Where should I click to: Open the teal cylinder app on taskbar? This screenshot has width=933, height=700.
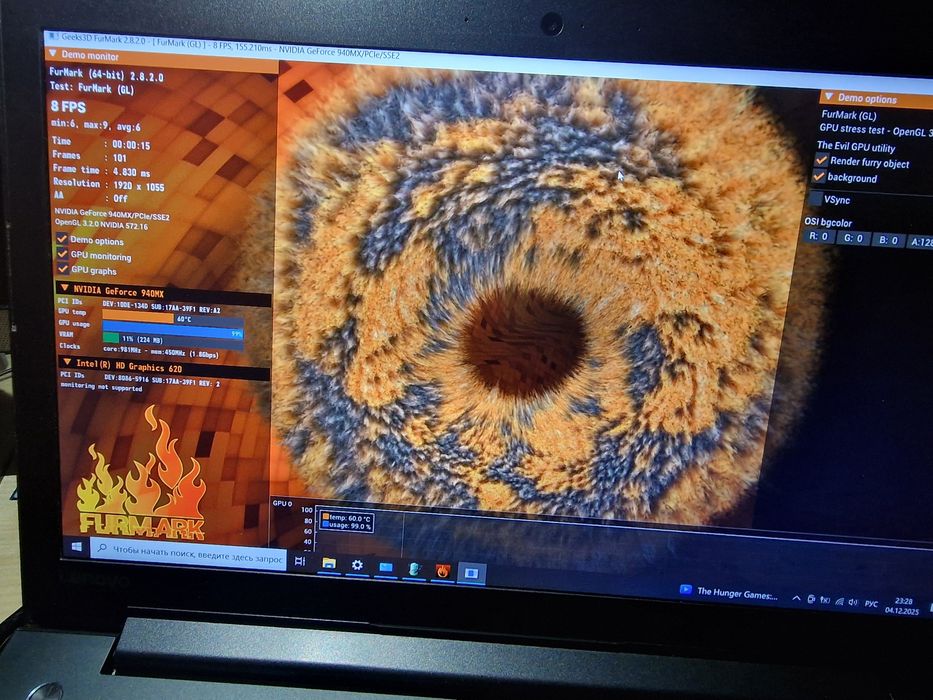click(414, 569)
